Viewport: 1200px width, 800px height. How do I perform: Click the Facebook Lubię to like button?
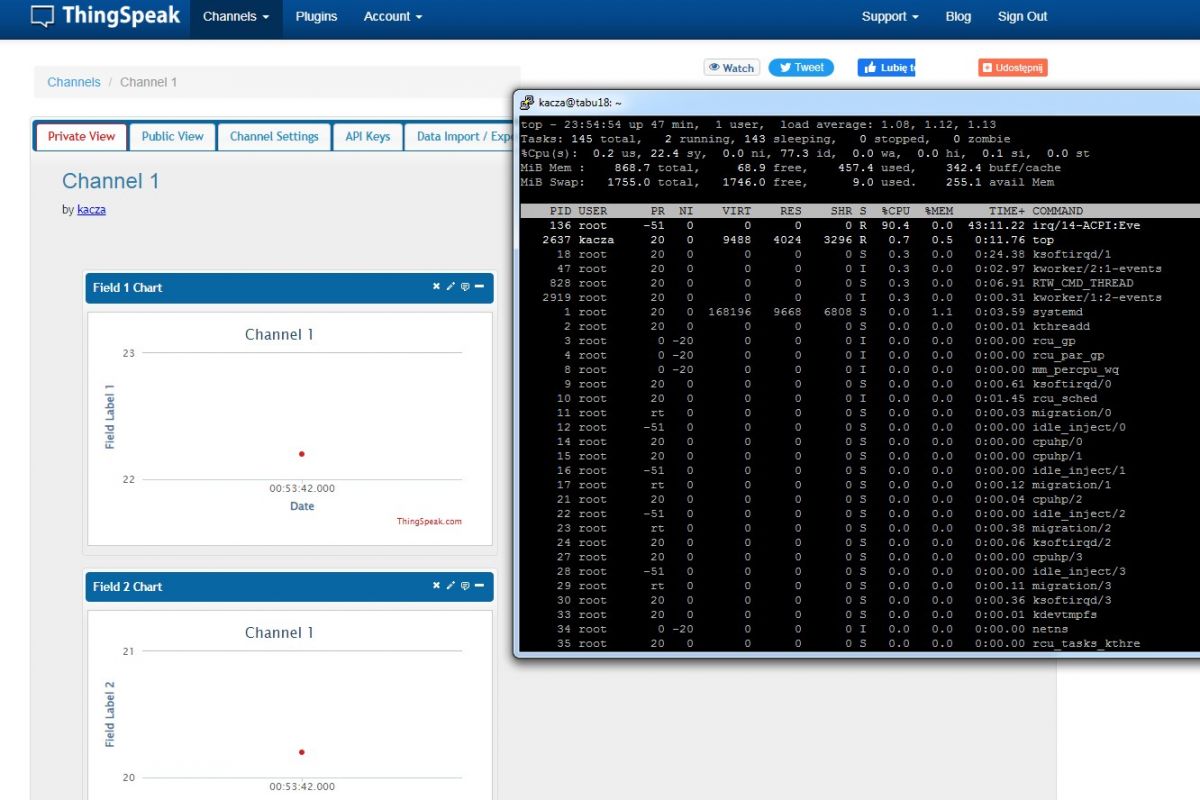pos(886,68)
